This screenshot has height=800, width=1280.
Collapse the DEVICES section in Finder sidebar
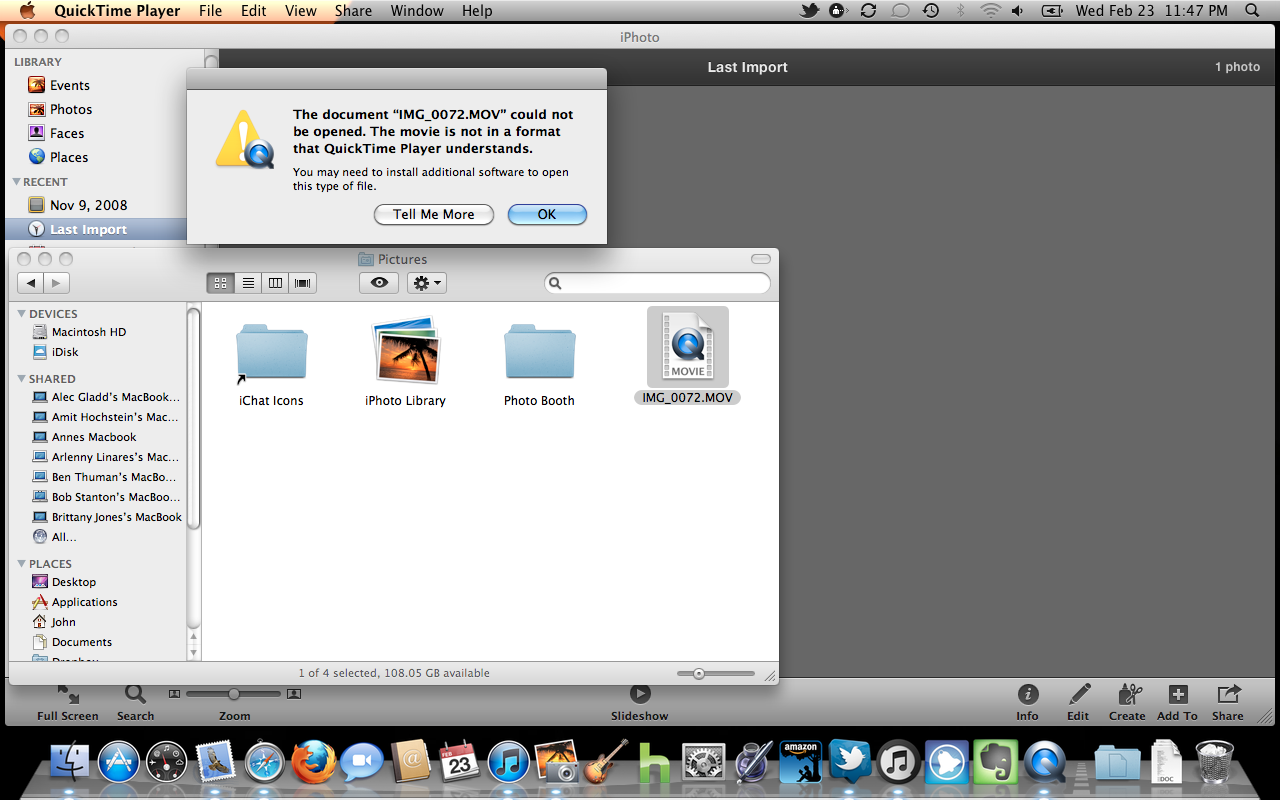click(22, 314)
